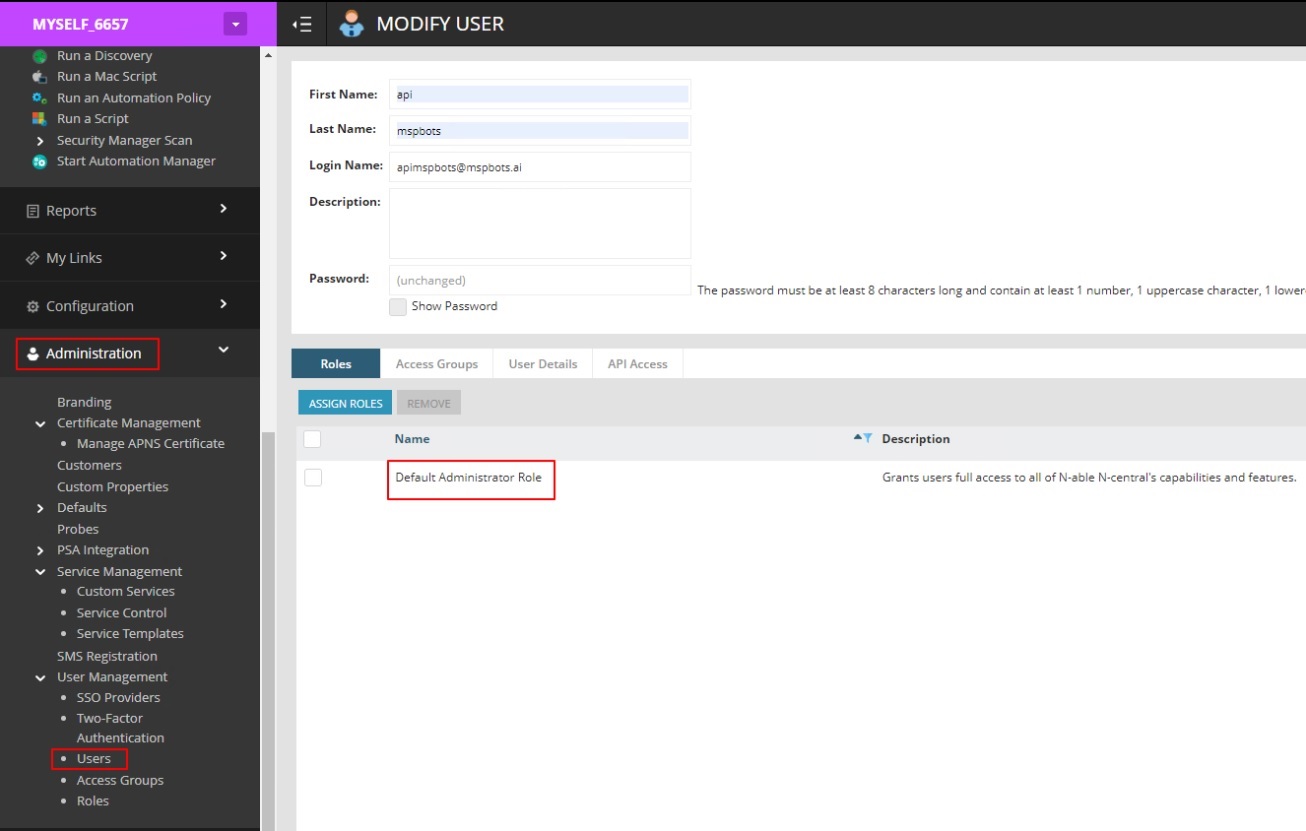
Task: Open Custom Services under Service Management
Action: coord(126,592)
